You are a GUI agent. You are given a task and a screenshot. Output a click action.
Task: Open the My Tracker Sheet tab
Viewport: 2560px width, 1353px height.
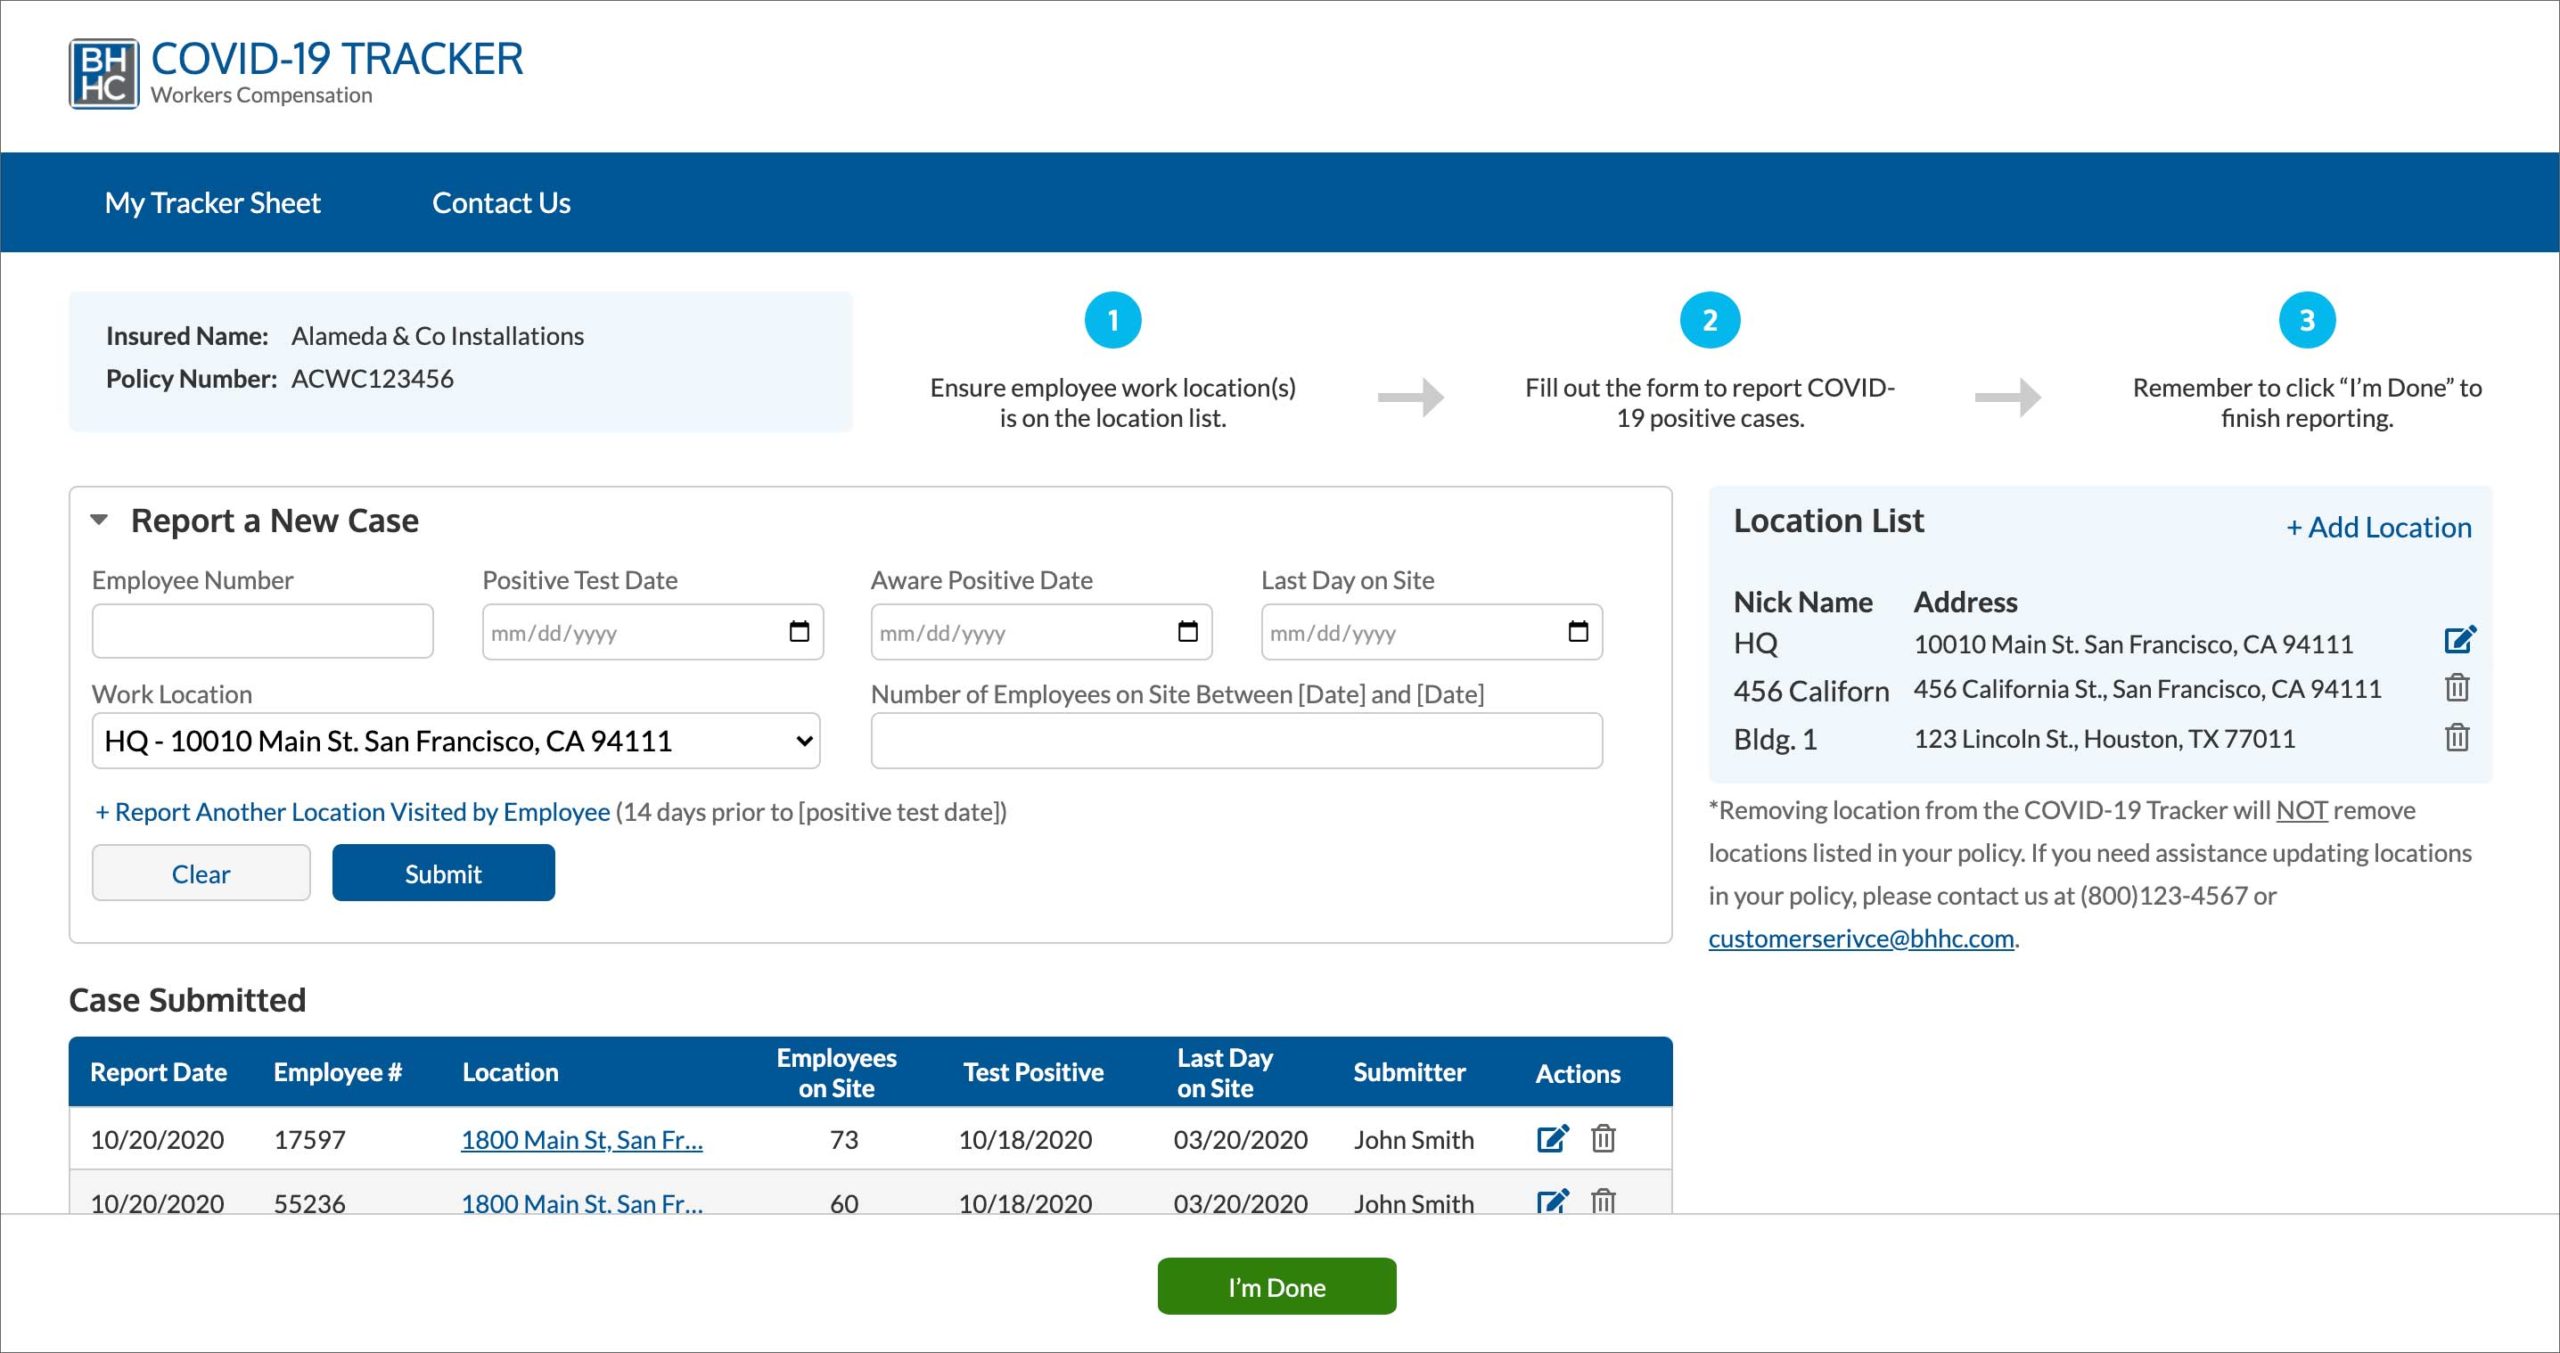coord(213,203)
